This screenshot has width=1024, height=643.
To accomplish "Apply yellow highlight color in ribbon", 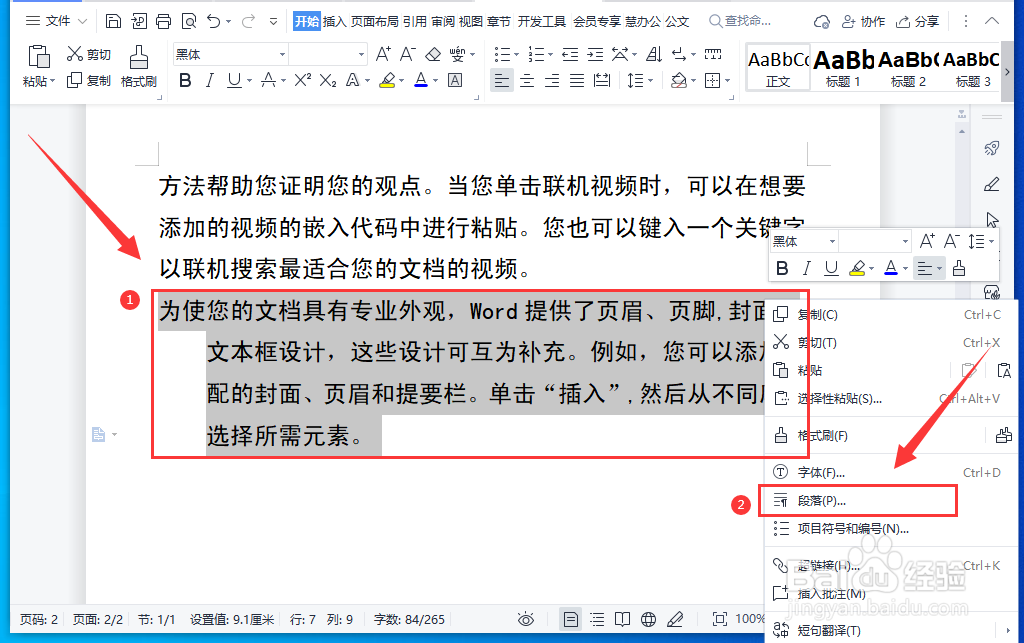I will 387,80.
